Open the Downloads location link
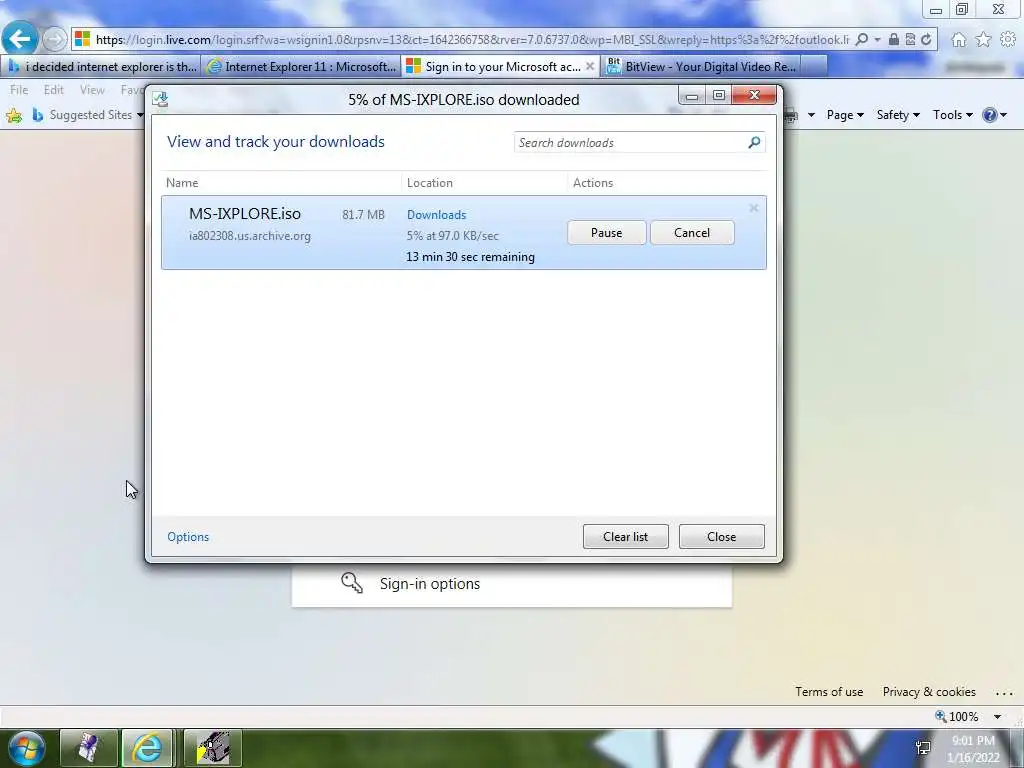Screen dimensions: 1024x768 click(436, 215)
